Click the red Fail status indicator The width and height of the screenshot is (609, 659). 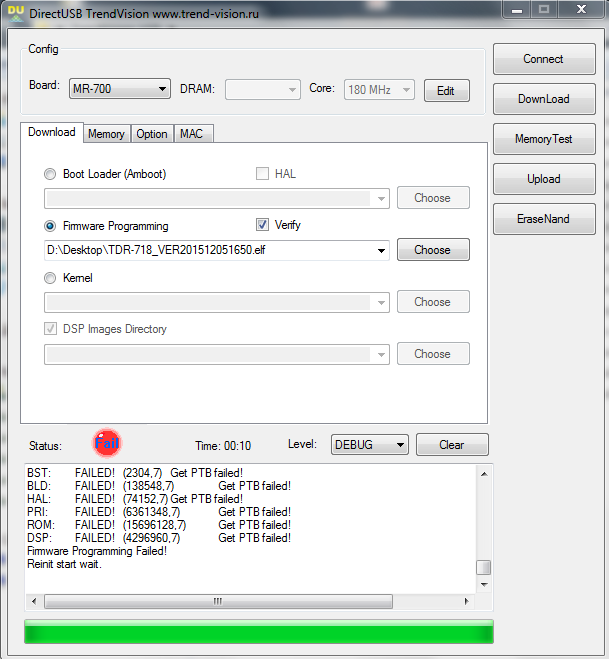coord(106,443)
